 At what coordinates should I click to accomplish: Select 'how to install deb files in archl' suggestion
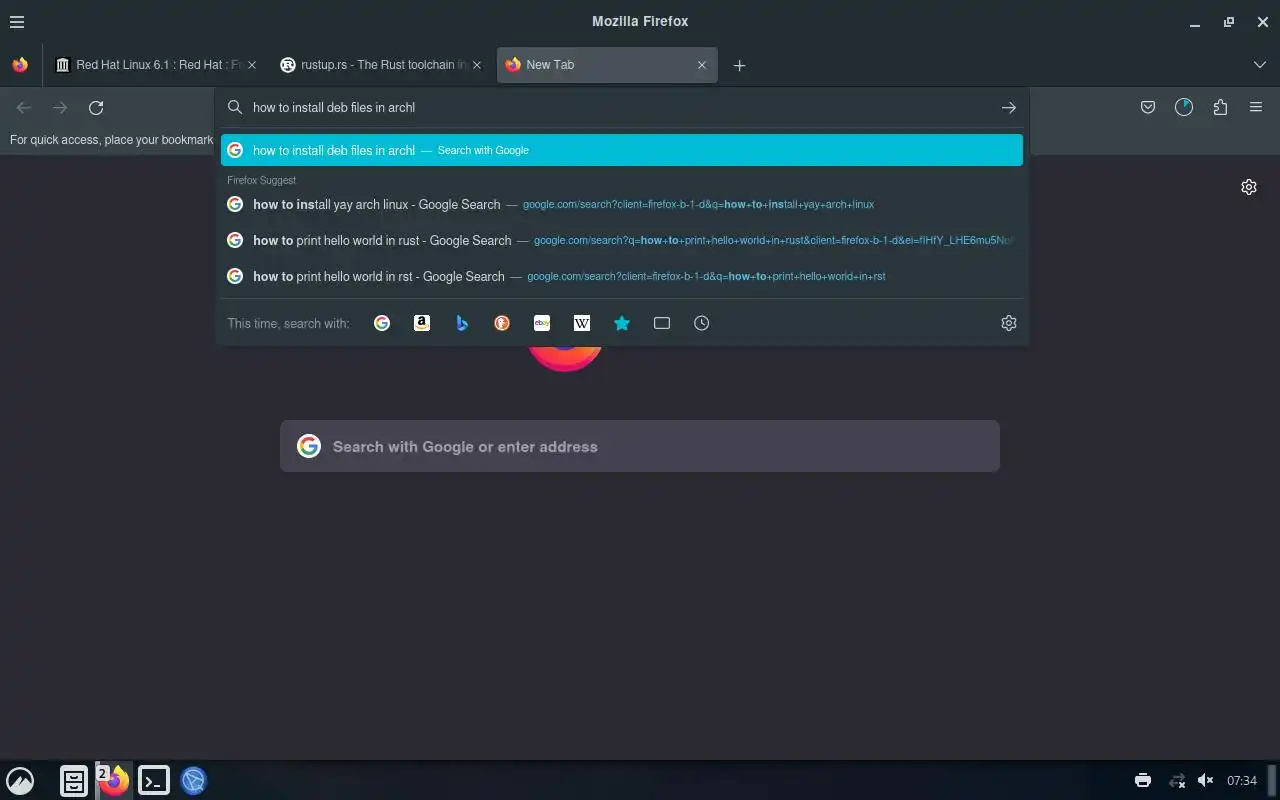coord(622,150)
